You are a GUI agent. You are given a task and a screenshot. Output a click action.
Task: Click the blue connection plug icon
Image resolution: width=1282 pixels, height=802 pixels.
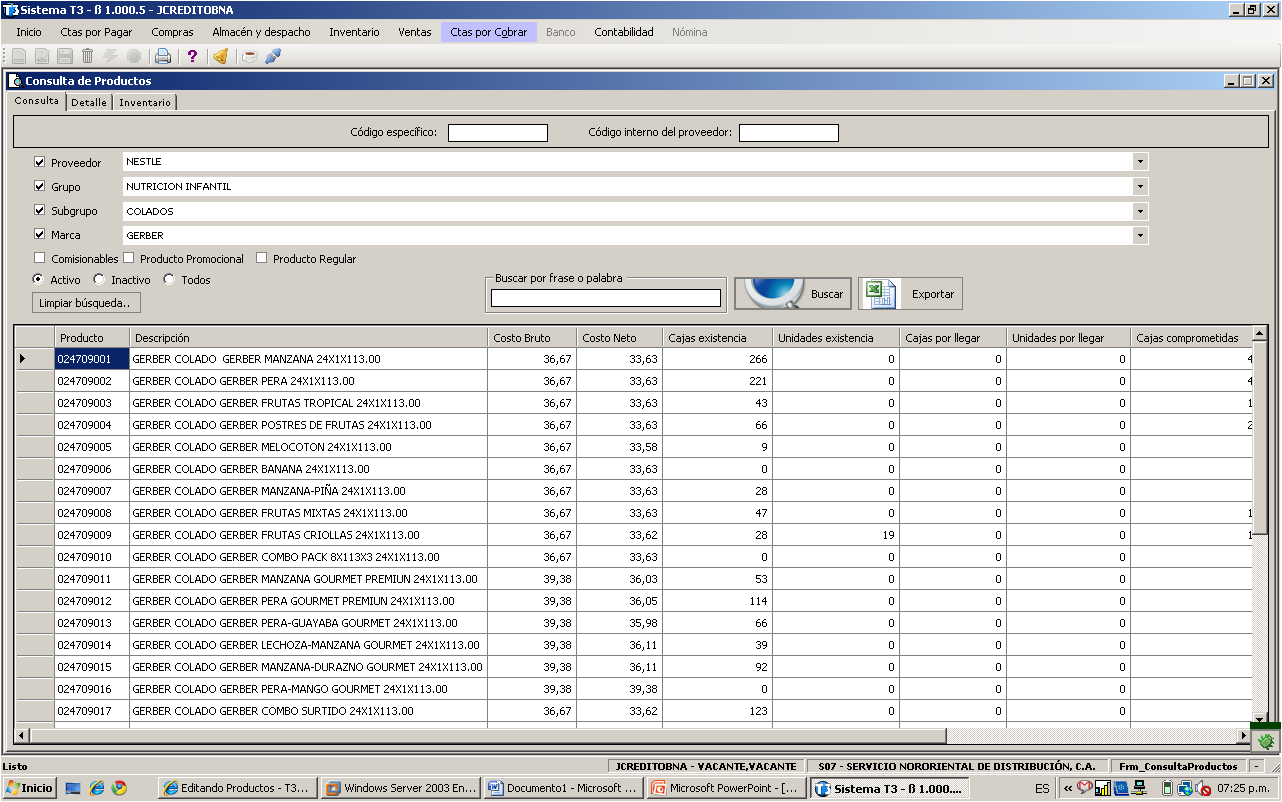273,56
